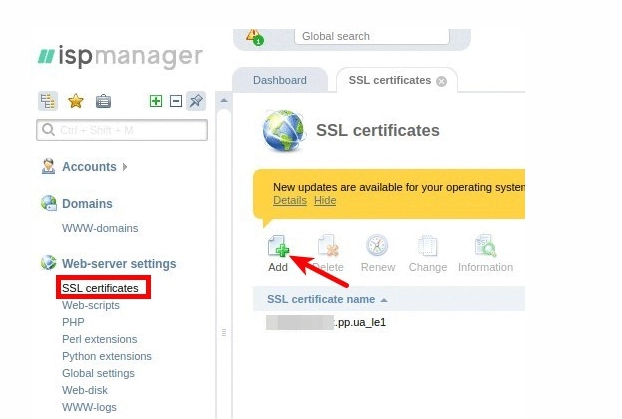Click the warning notification icon
This screenshot has height=419, width=622.
click(x=255, y=37)
